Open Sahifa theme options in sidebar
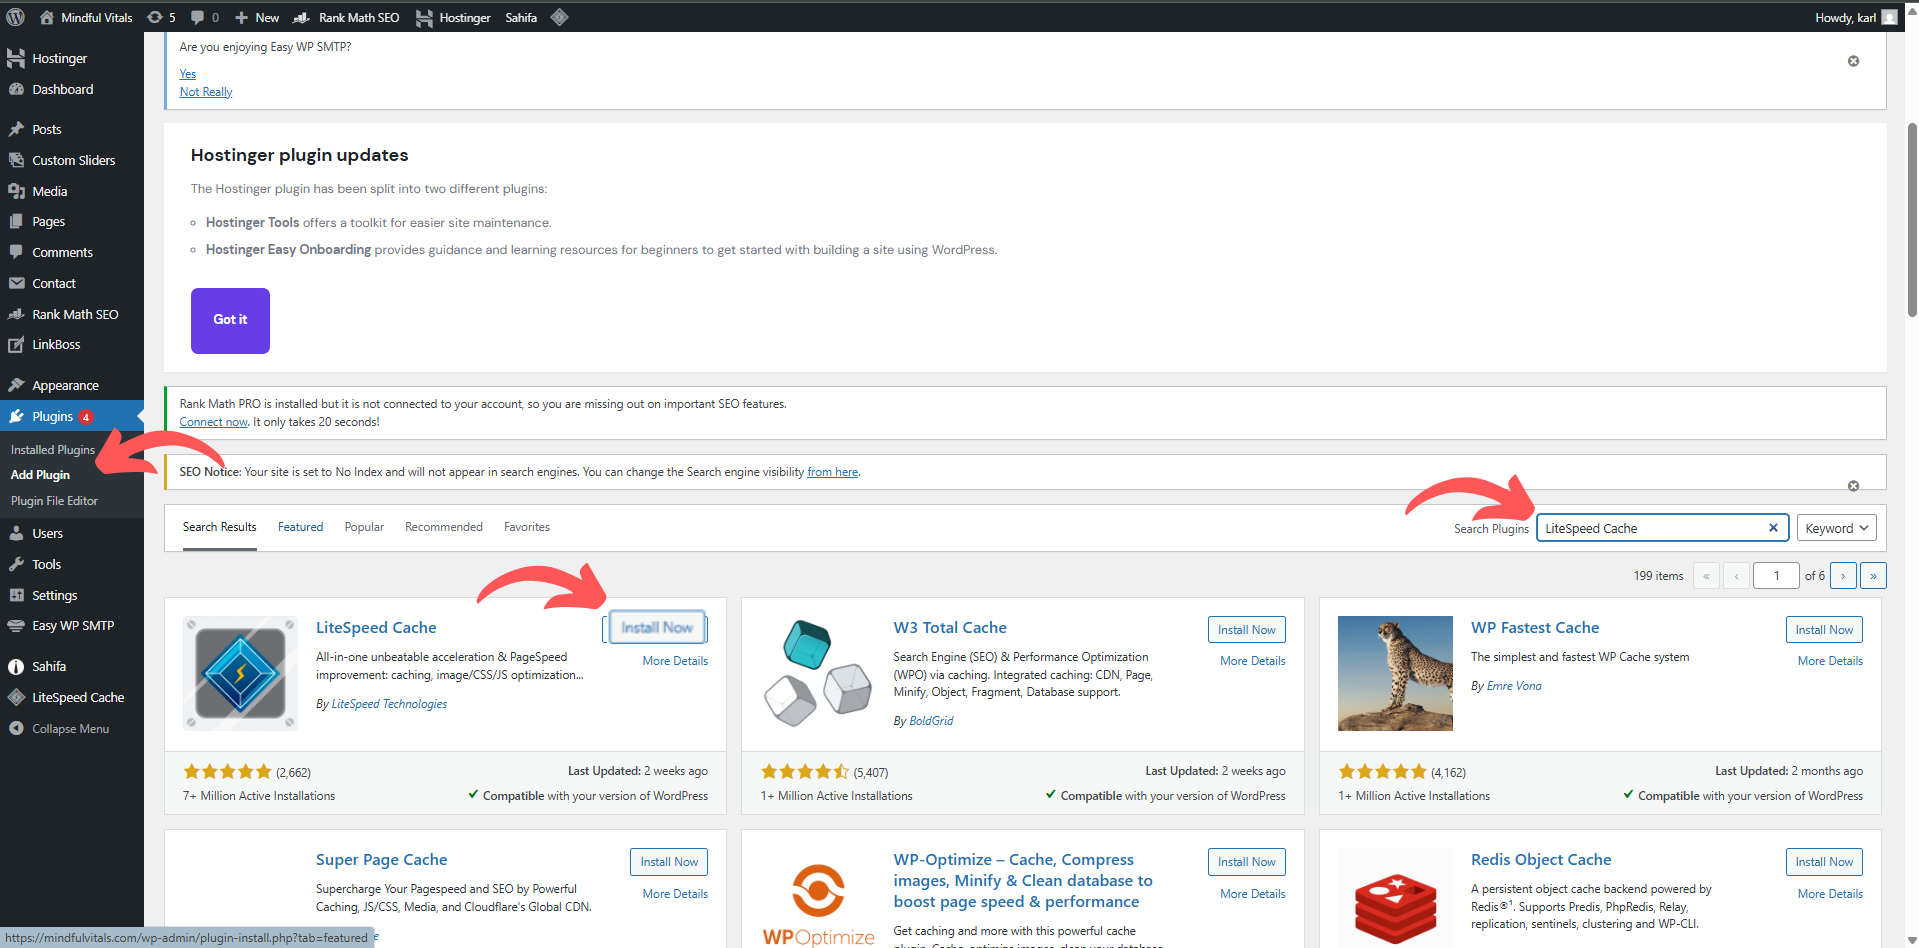This screenshot has width=1919, height=948. click(72, 666)
